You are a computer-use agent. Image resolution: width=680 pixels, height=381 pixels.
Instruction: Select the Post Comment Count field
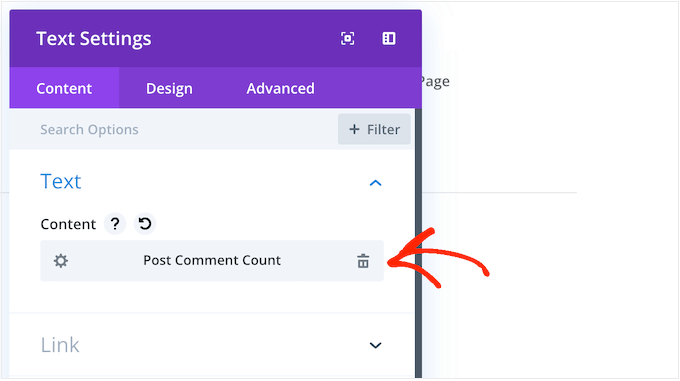(x=212, y=261)
